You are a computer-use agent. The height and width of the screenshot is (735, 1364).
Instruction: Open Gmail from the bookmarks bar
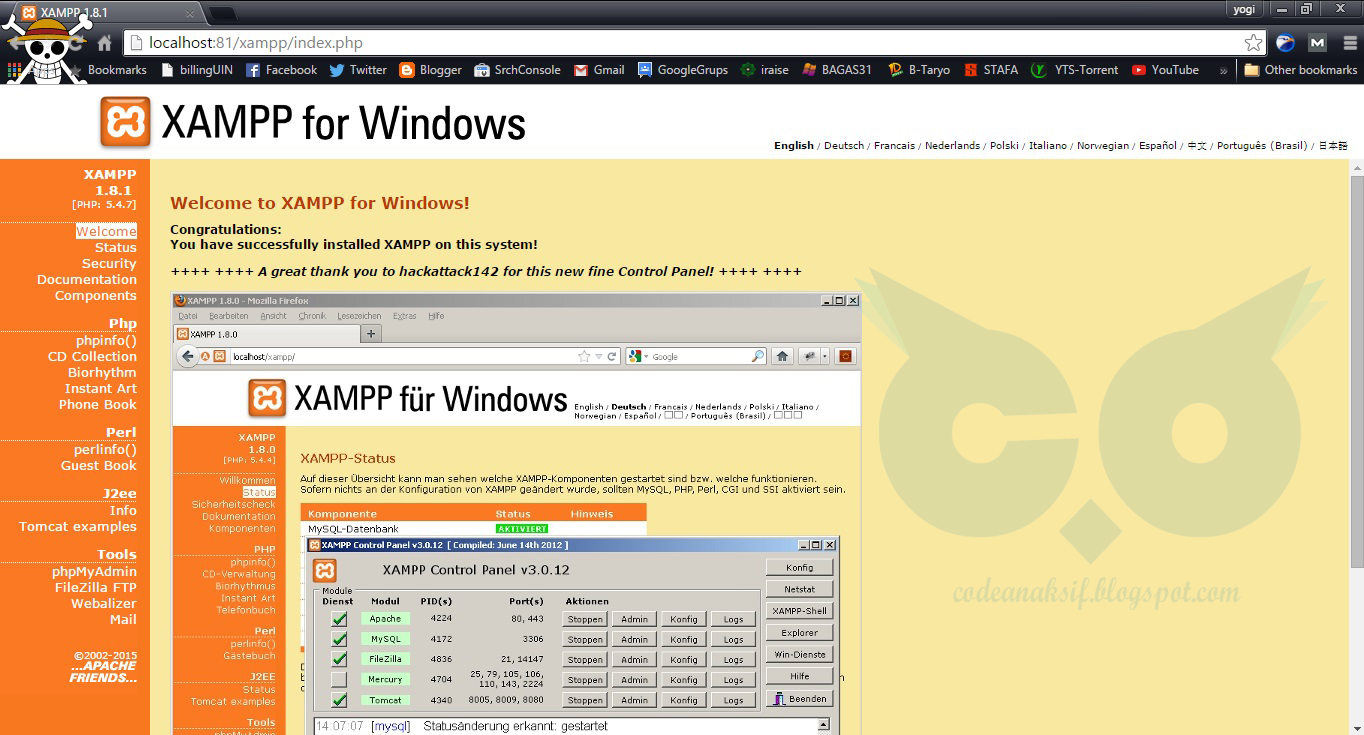click(598, 70)
